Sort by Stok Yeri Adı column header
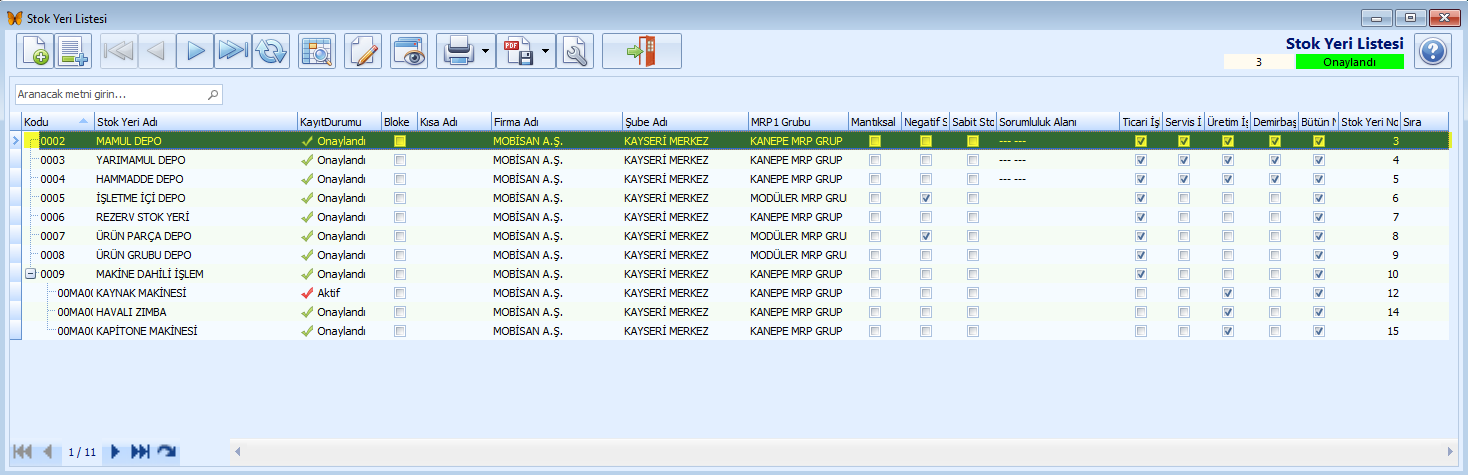Image resolution: width=1468 pixels, height=475 pixels. coord(195,122)
